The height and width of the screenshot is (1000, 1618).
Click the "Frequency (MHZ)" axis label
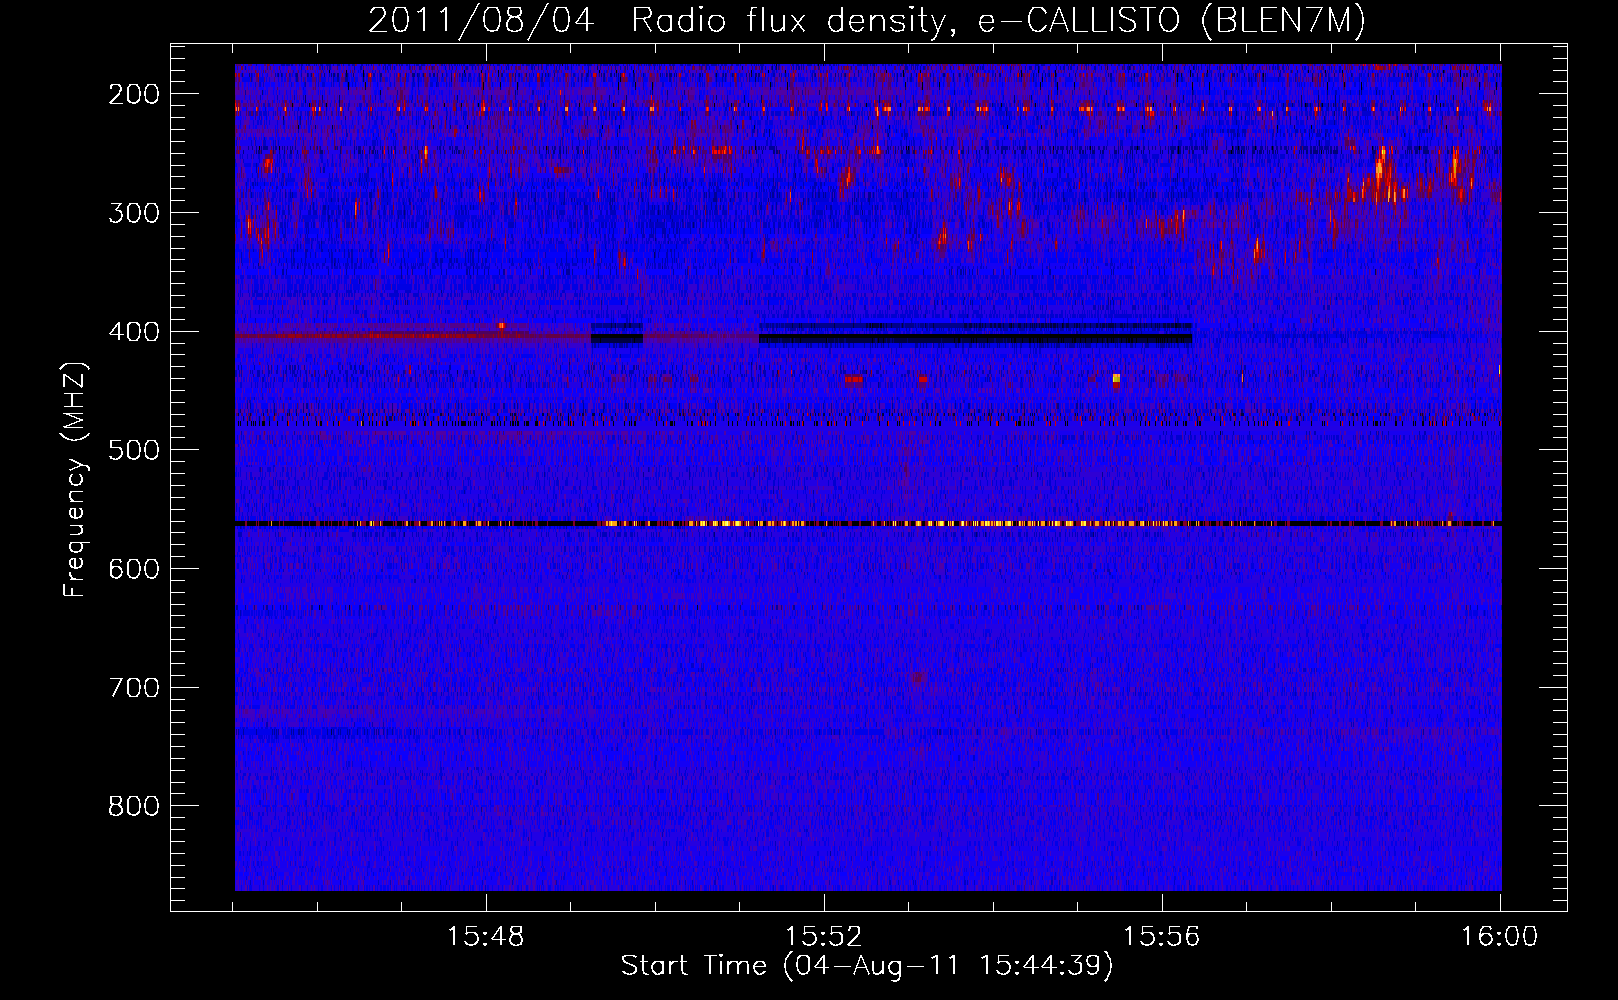pos(75,479)
